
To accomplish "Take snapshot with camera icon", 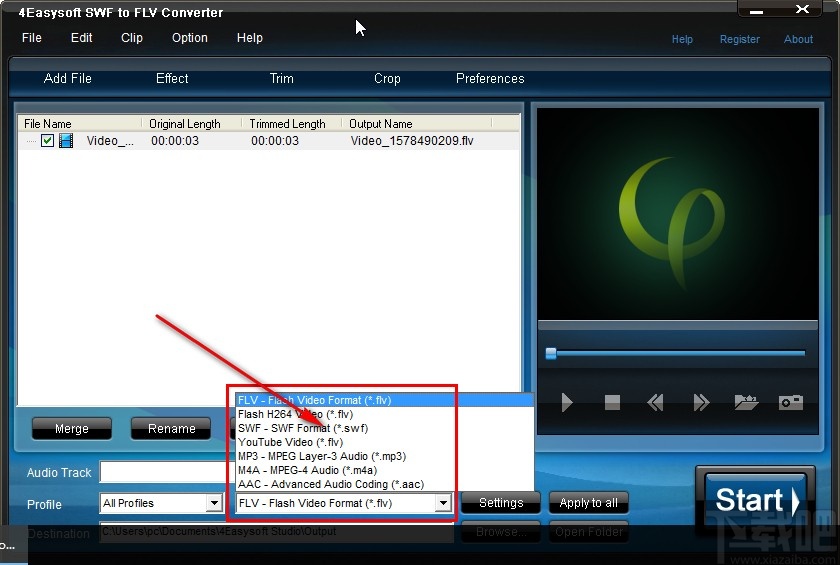I will tap(791, 402).
